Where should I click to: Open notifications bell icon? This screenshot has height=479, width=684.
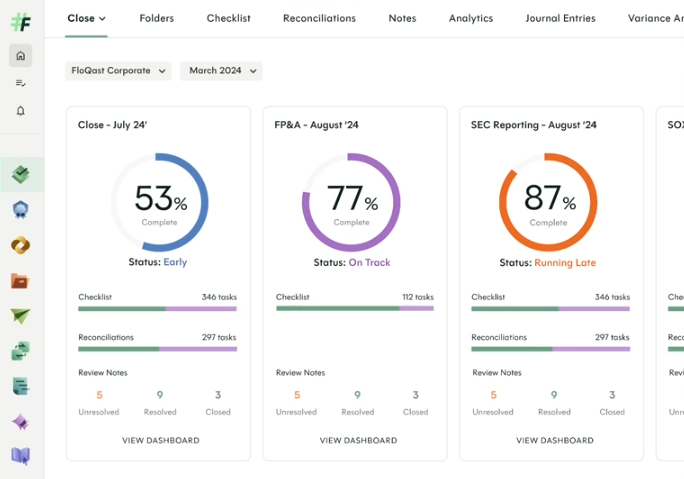coord(20,111)
